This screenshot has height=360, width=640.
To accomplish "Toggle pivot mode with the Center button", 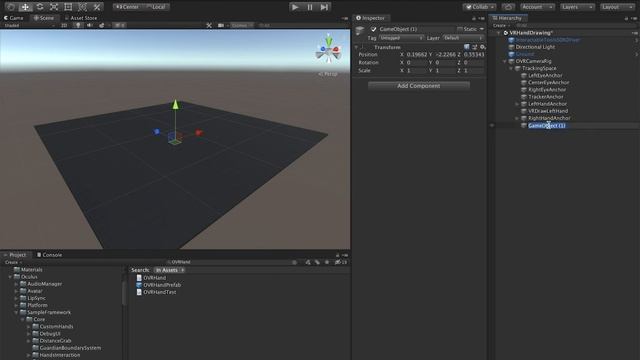I will tap(128, 7).
